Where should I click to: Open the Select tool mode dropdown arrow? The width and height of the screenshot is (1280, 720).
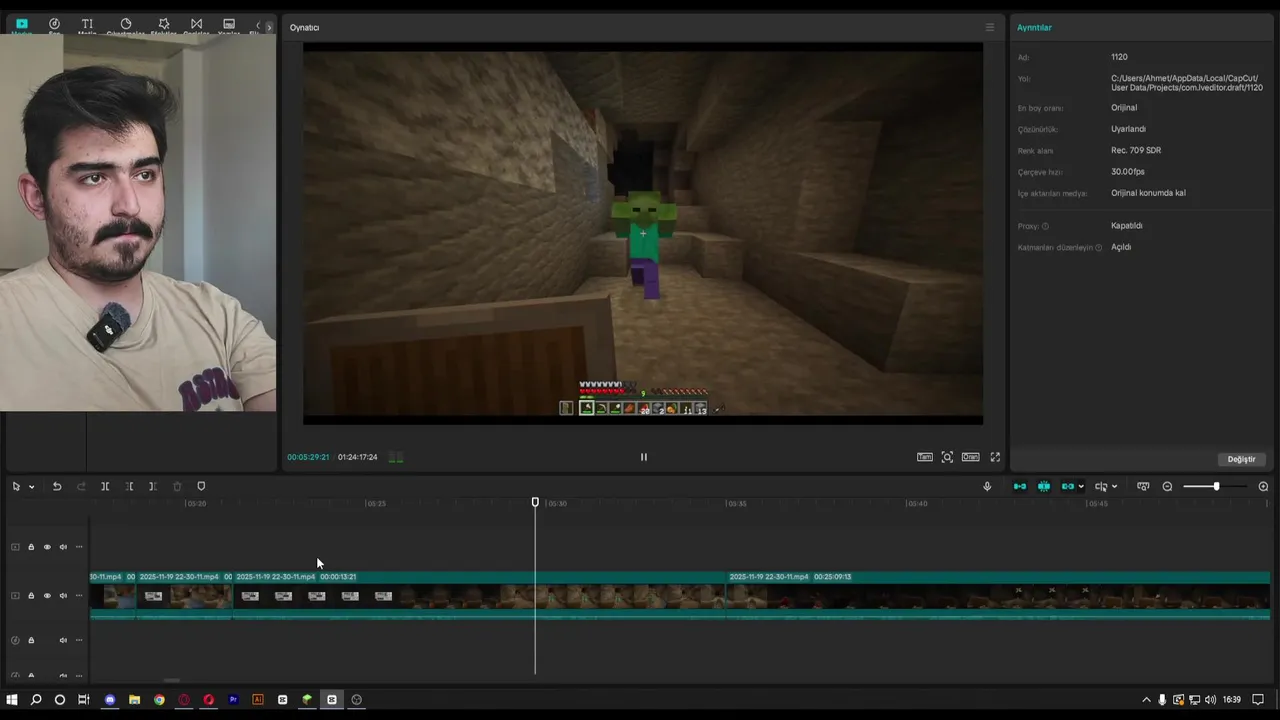pyautogui.click(x=32, y=487)
